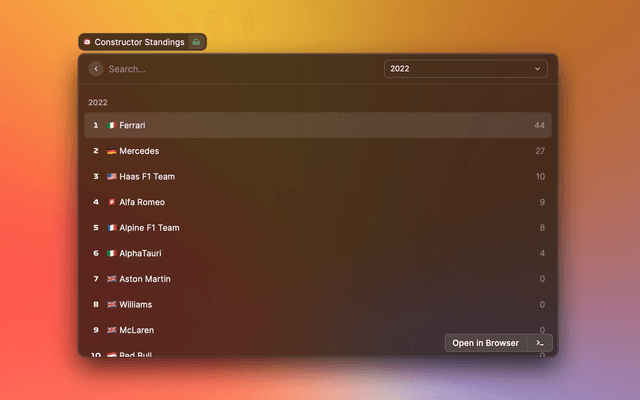This screenshot has width=640, height=400.
Task: Choose the AlphaTauri list item
Action: click(x=318, y=254)
